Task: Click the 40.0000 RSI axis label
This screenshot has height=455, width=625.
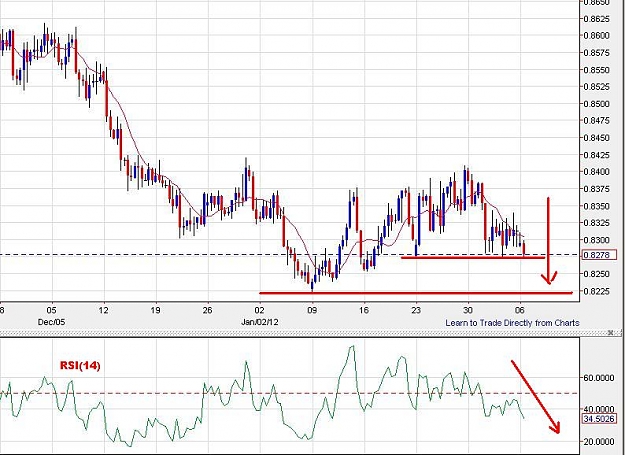Action: 598,409
